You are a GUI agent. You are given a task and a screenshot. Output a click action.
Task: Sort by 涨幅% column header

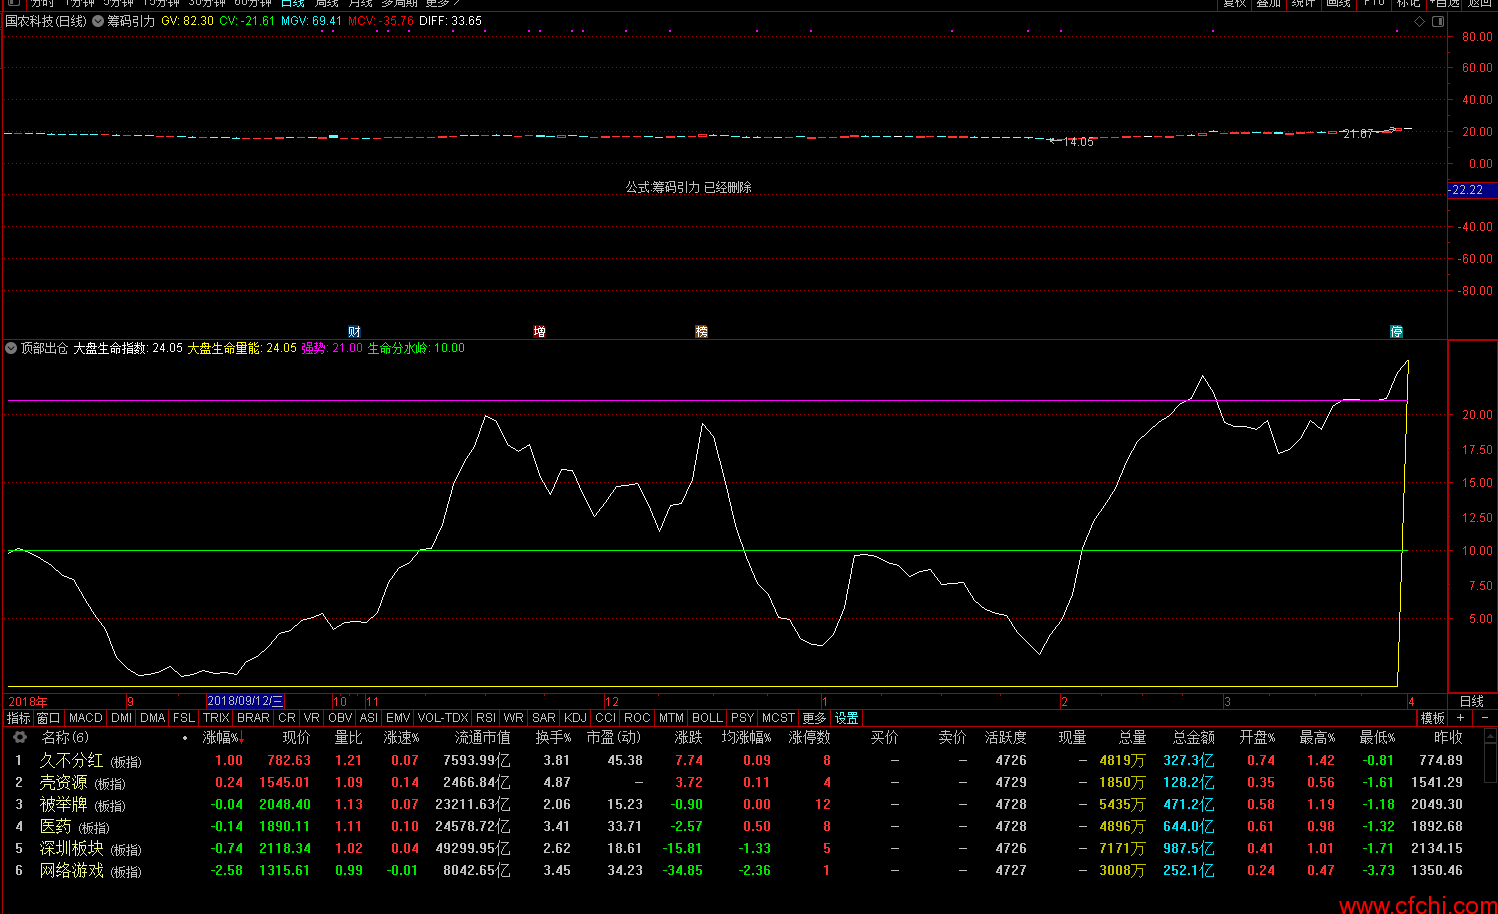221,737
